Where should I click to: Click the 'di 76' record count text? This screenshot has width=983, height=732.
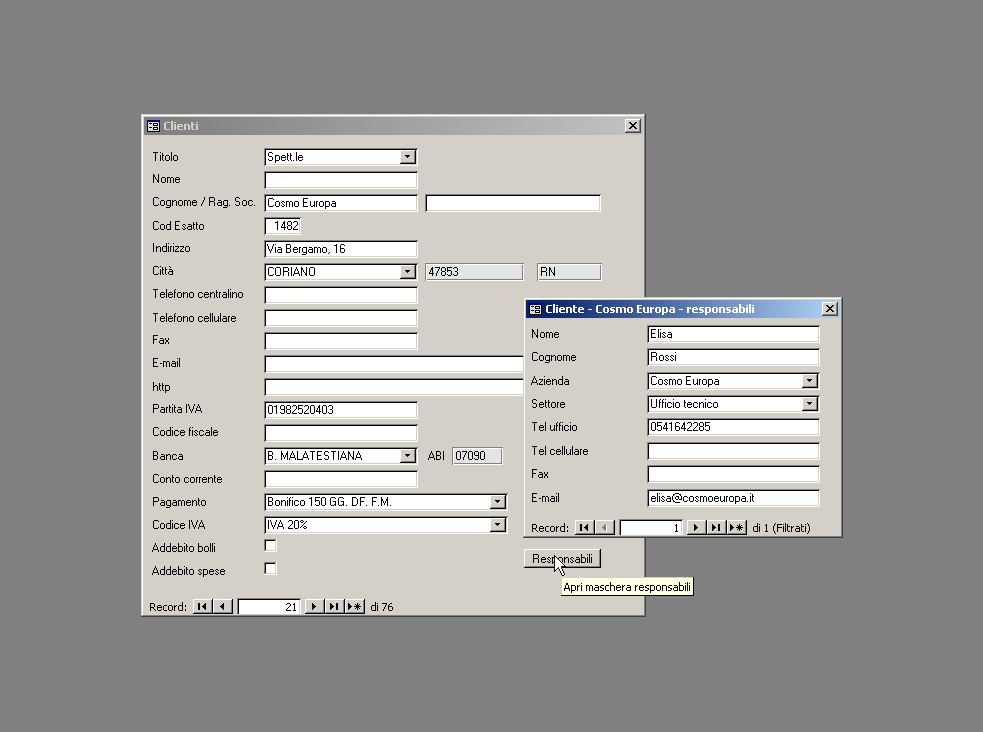click(x=382, y=607)
